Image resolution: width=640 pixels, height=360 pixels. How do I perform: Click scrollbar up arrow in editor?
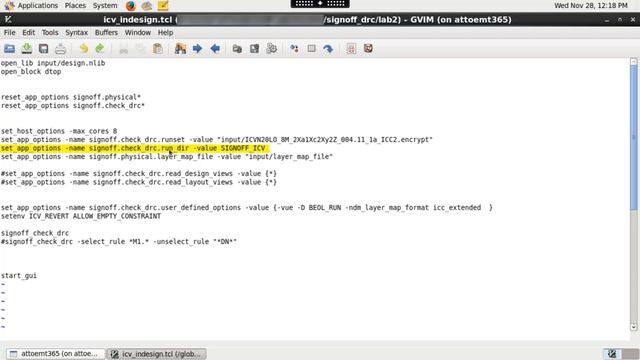click(x=633, y=62)
